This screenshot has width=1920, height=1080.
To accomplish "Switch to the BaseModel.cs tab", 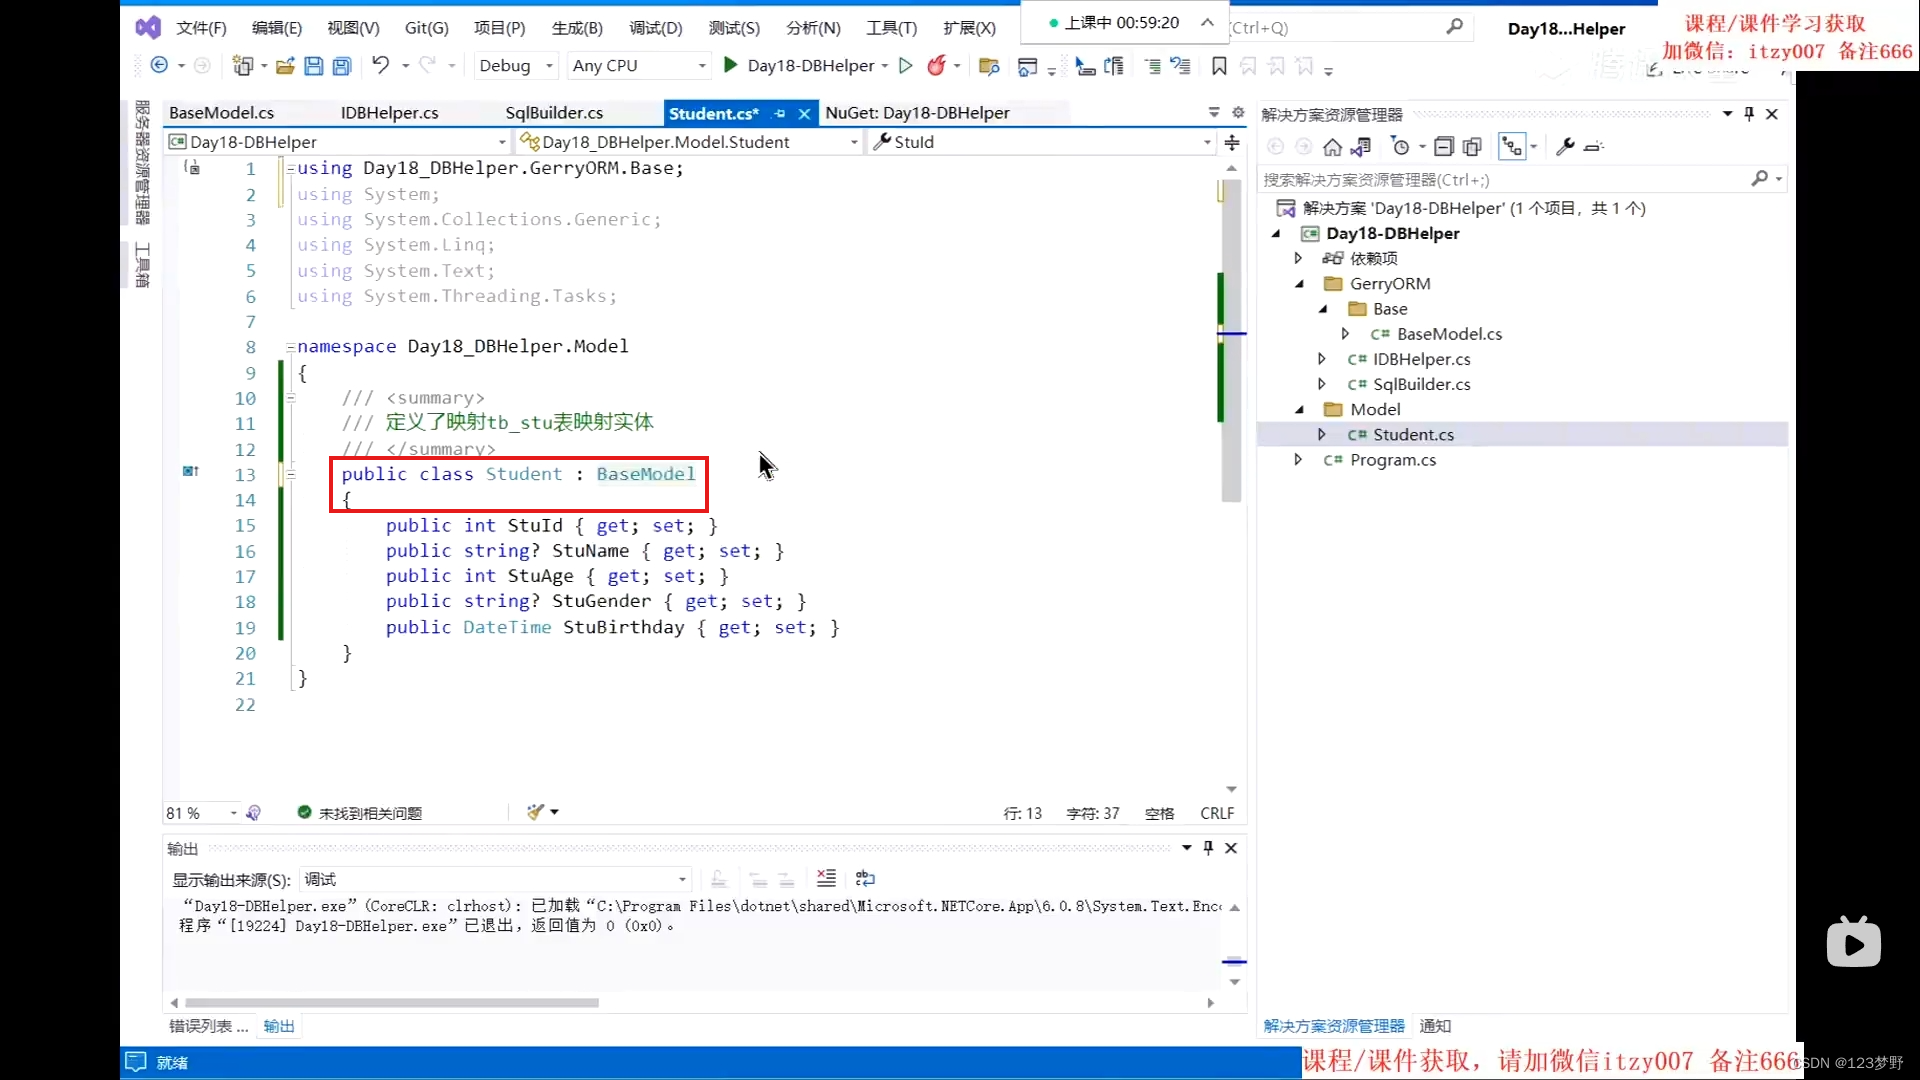I will (222, 113).
